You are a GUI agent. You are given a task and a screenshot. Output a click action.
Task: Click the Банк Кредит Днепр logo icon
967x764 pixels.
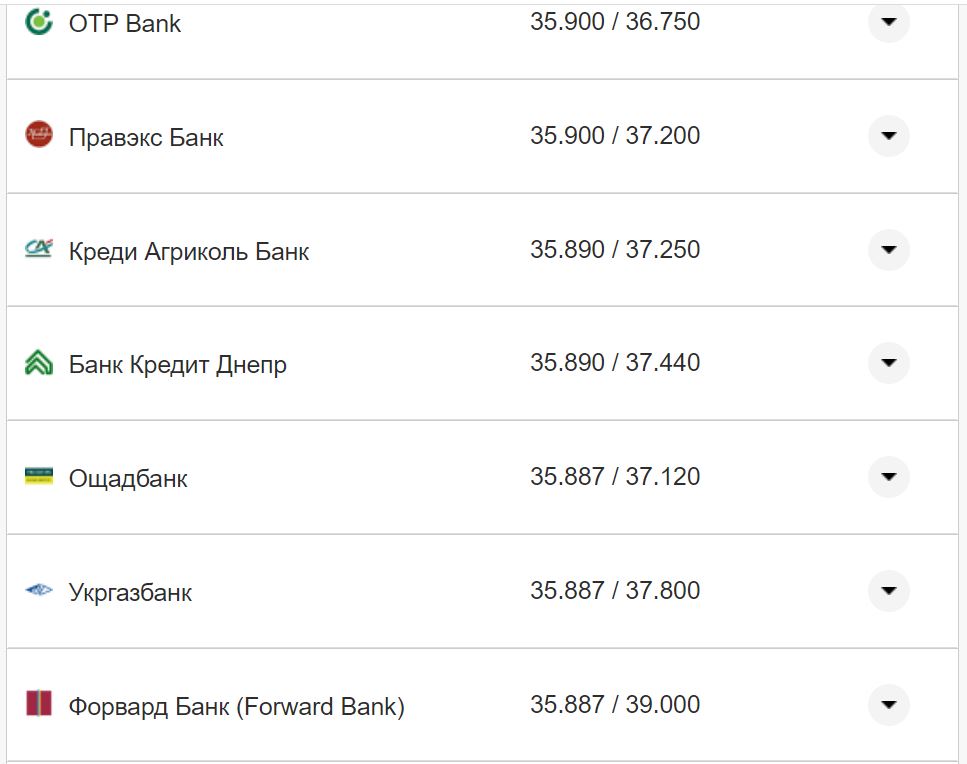tap(39, 363)
